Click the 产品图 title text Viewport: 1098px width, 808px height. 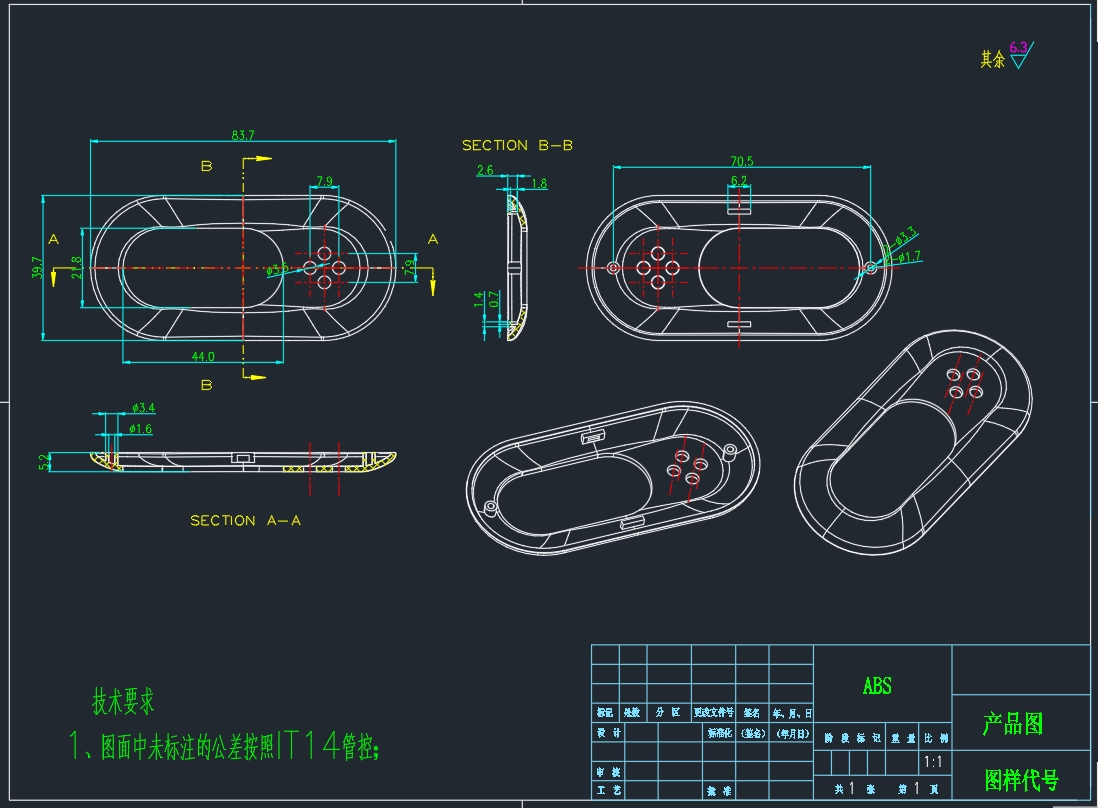(x=1013, y=723)
